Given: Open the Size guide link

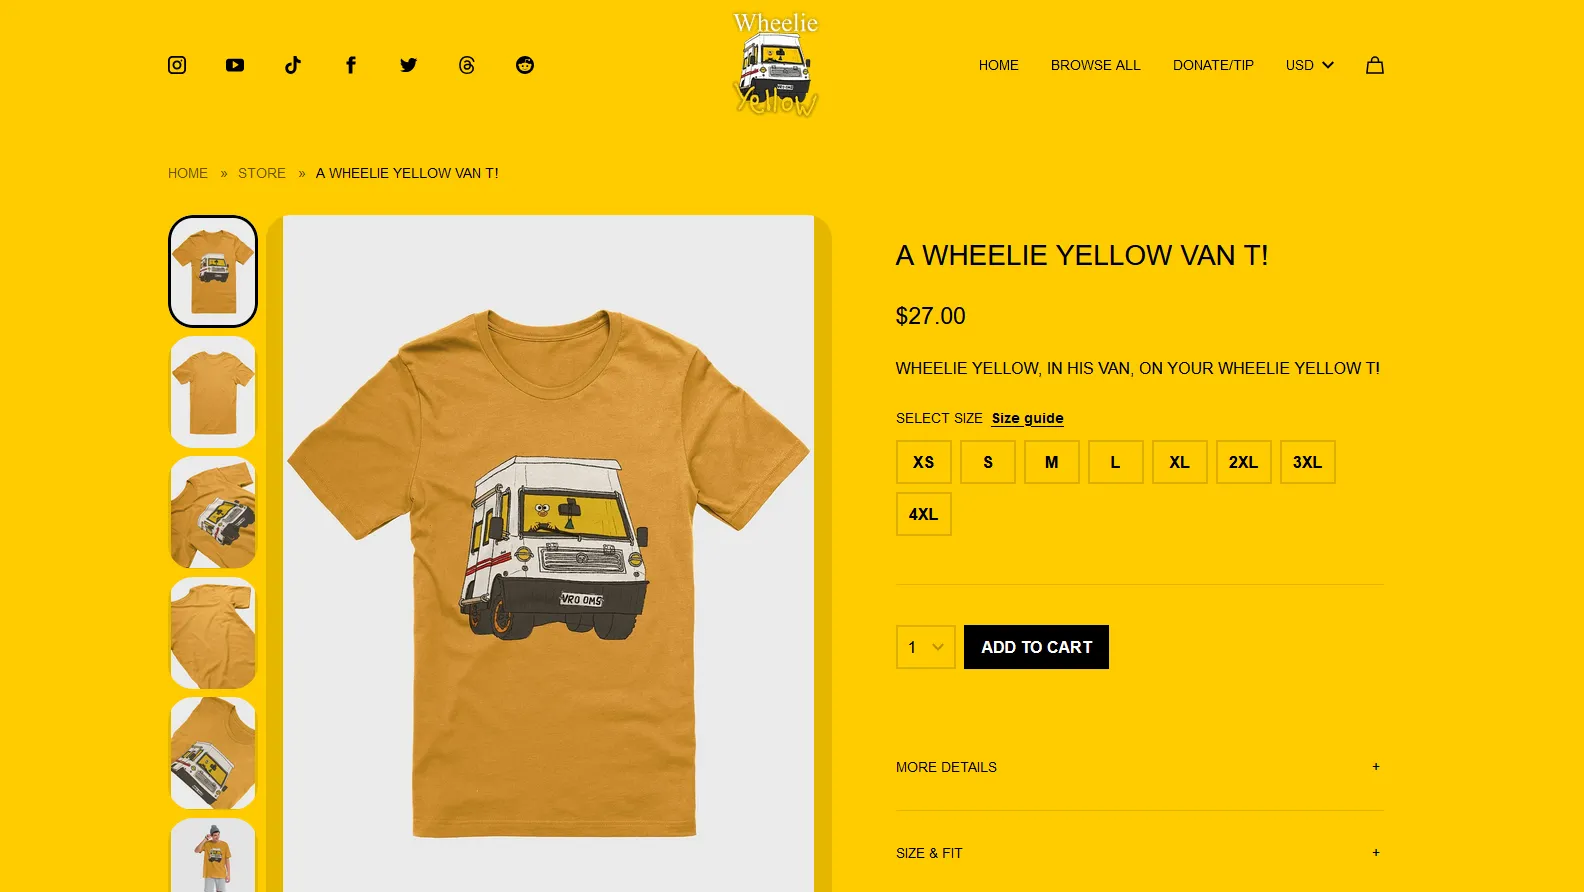Looking at the screenshot, I should [1028, 418].
